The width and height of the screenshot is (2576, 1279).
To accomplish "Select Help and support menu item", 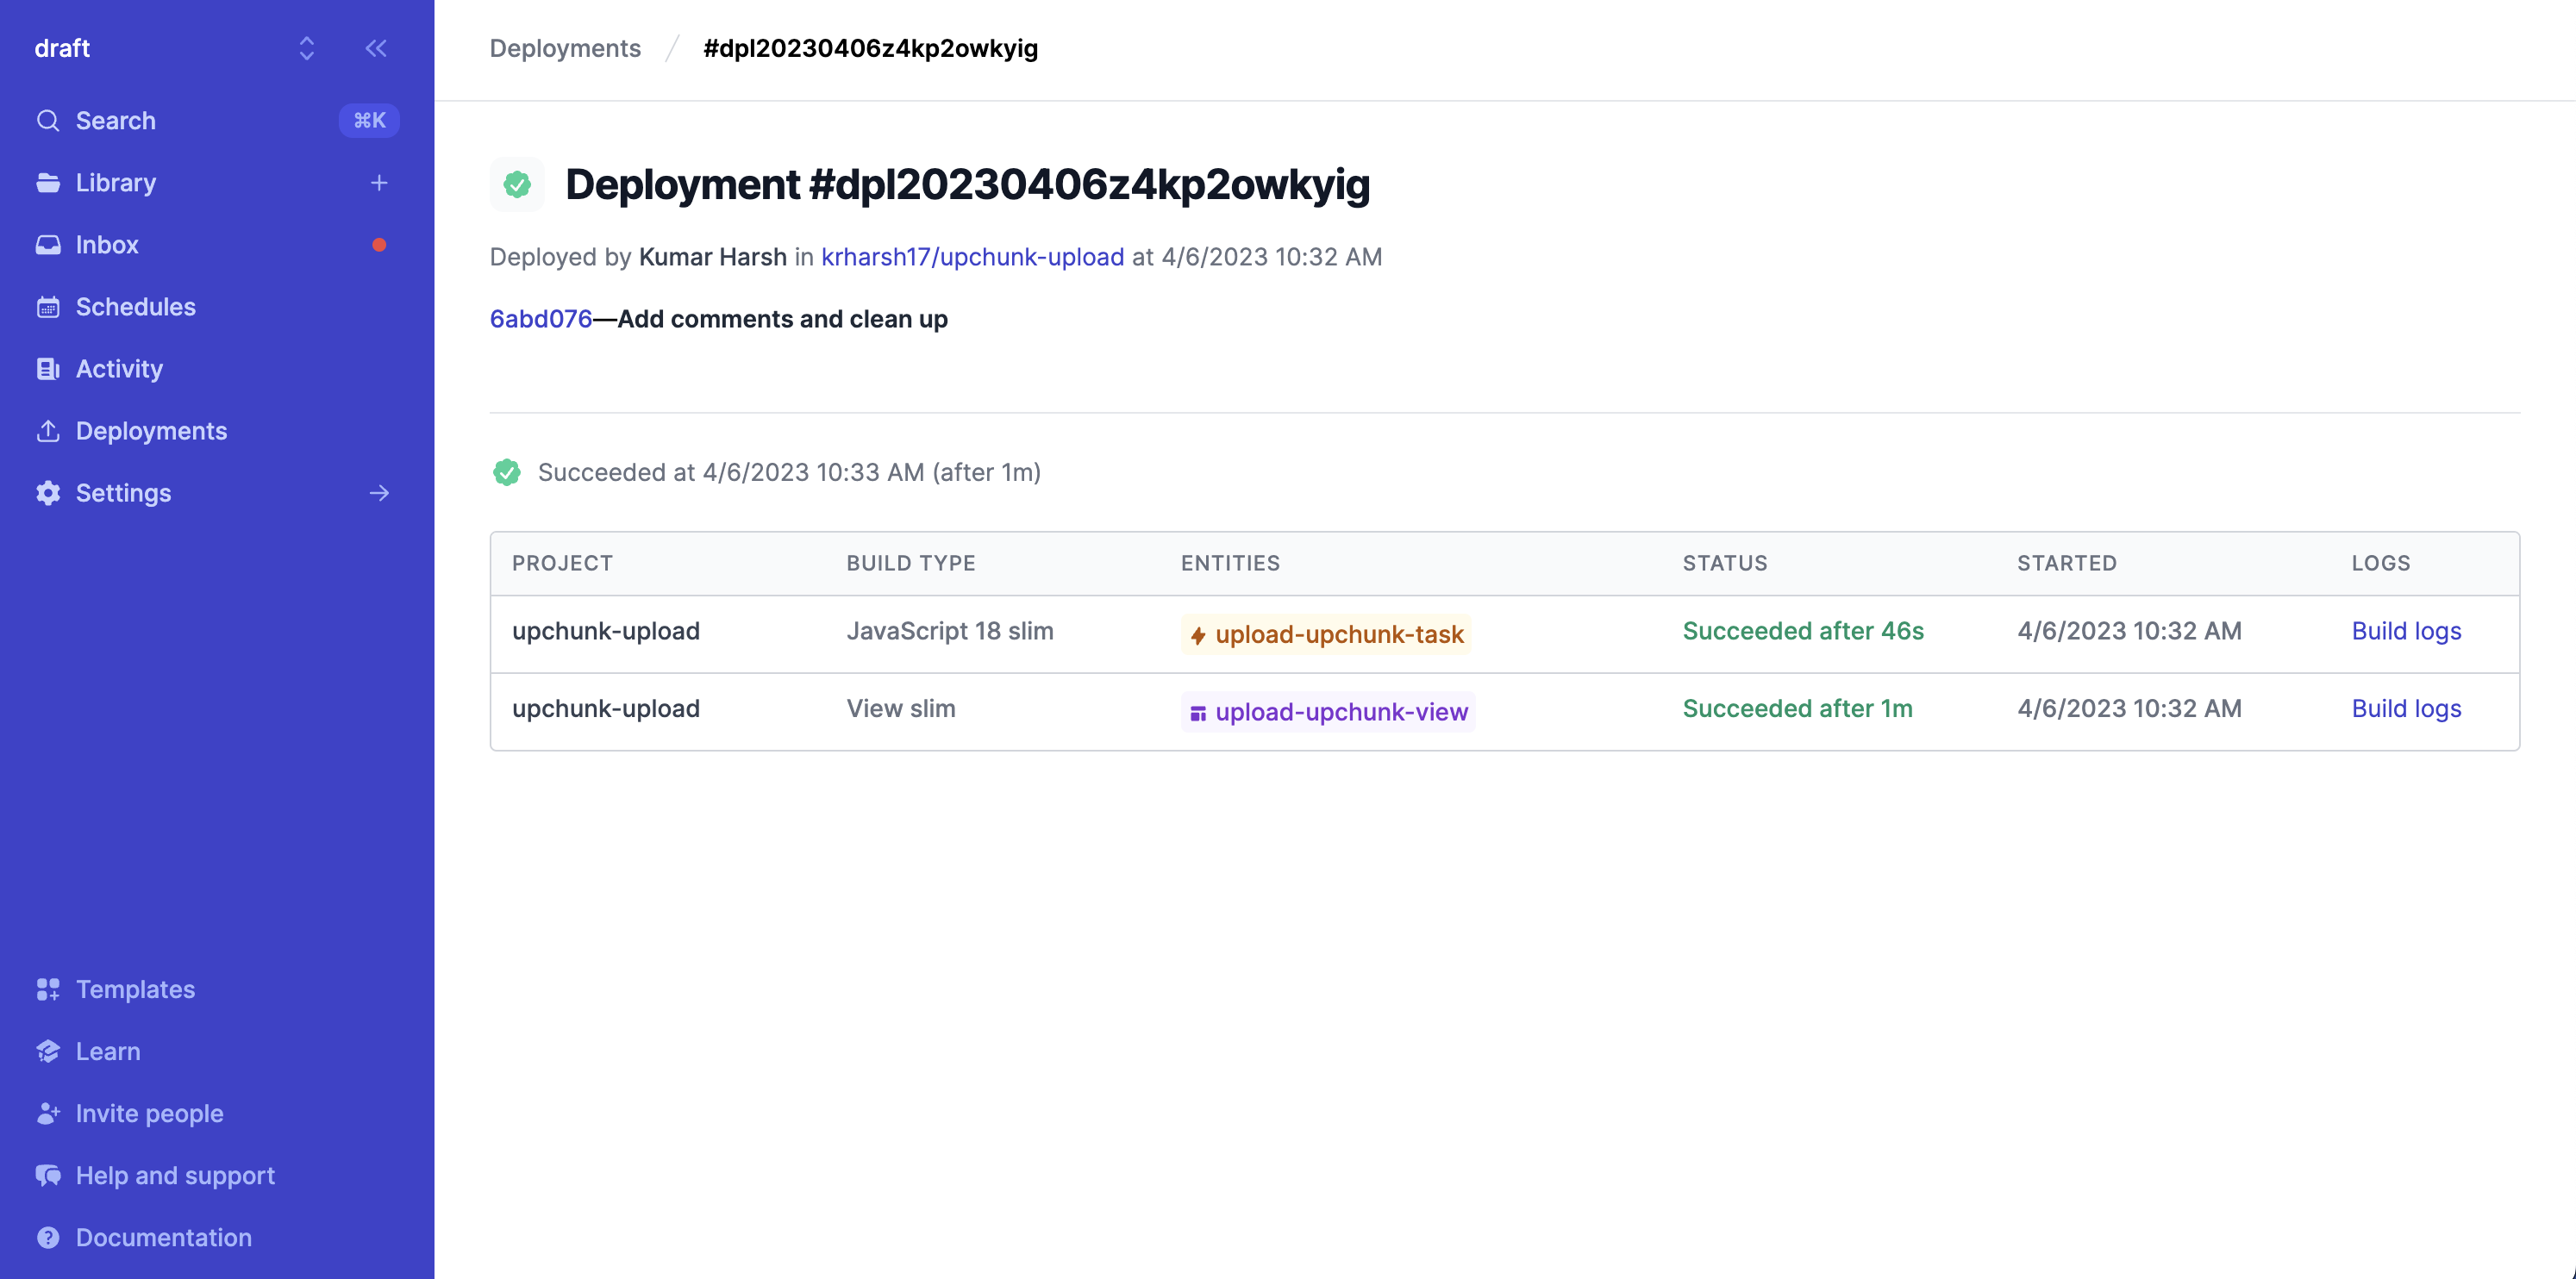I will tap(175, 1175).
